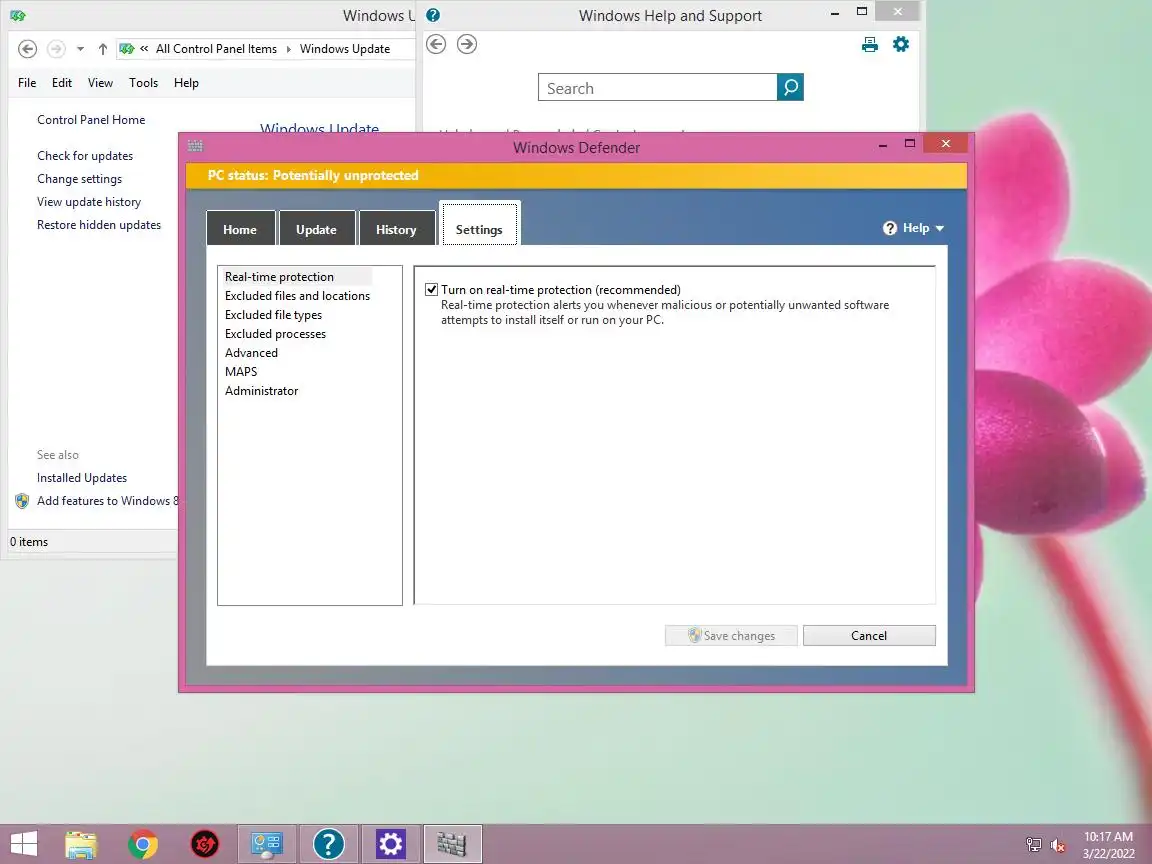This screenshot has height=864, width=1152.
Task: Open the Help menu in Control Panel
Action: (187, 83)
